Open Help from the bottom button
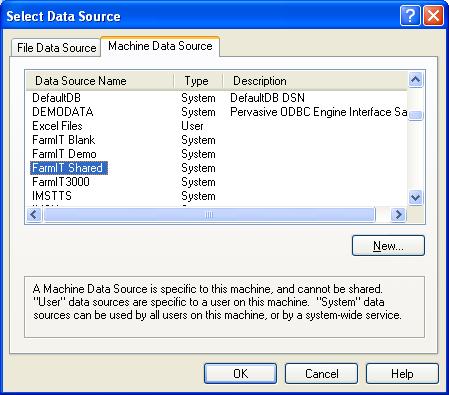This screenshot has height=395, width=449. coord(402,374)
